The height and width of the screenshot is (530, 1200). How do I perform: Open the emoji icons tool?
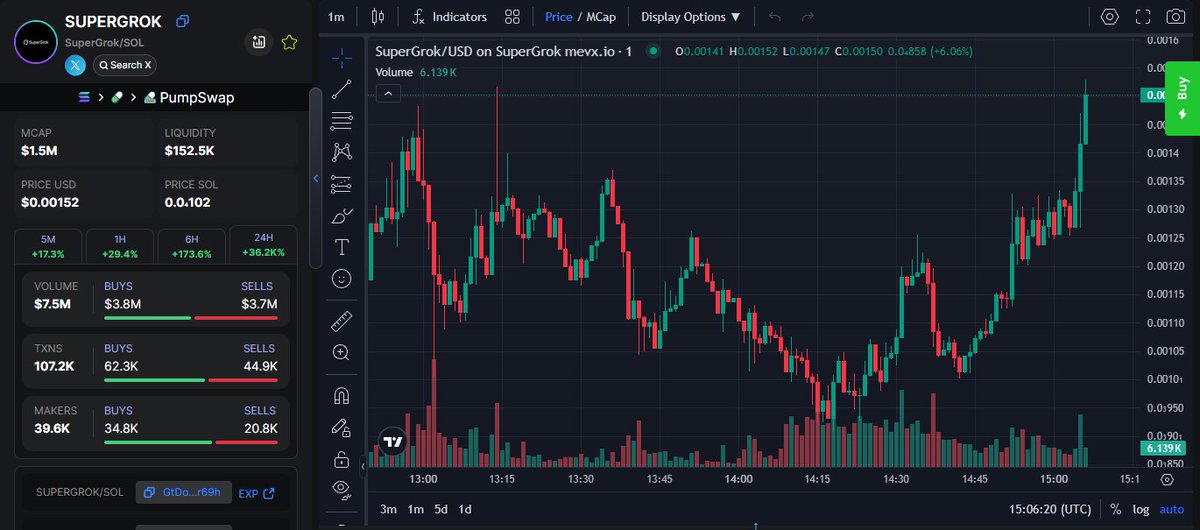click(342, 279)
